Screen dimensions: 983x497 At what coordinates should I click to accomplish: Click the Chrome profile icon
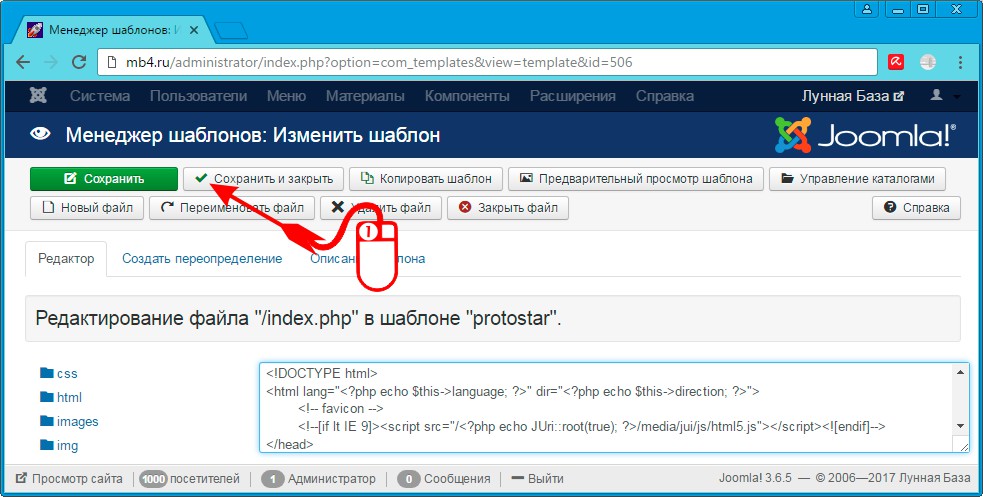point(866,9)
